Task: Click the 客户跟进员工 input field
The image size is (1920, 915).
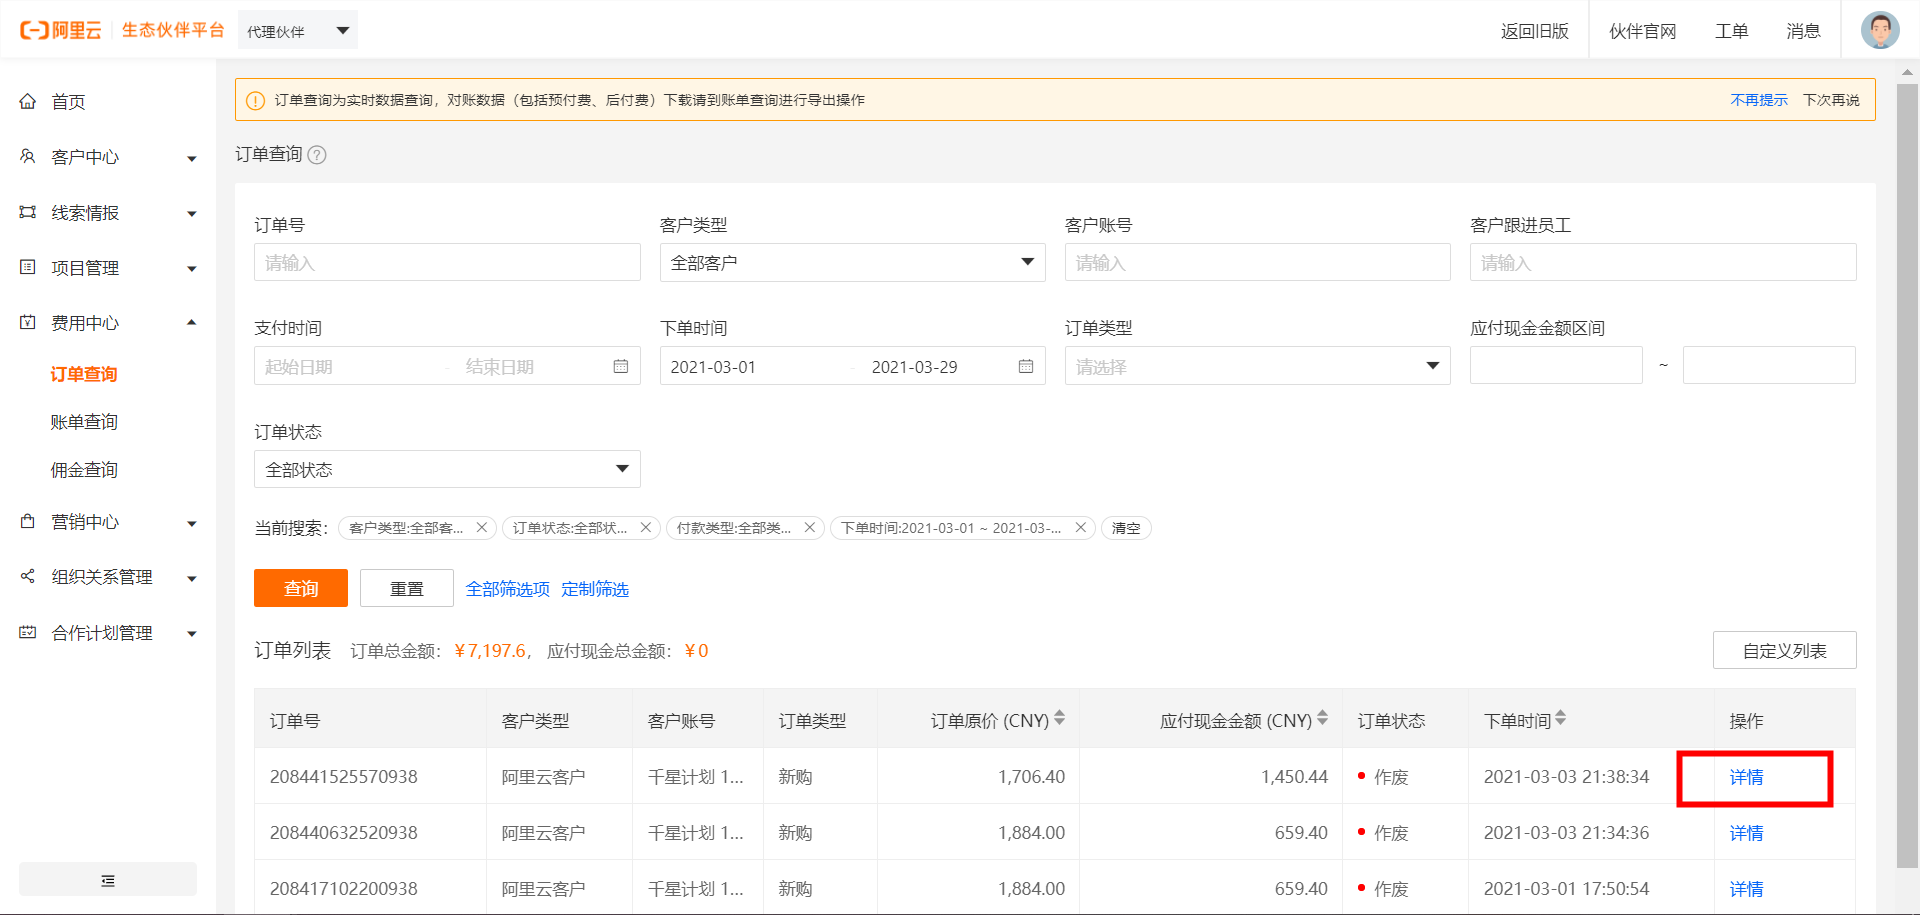Action: [1663, 262]
